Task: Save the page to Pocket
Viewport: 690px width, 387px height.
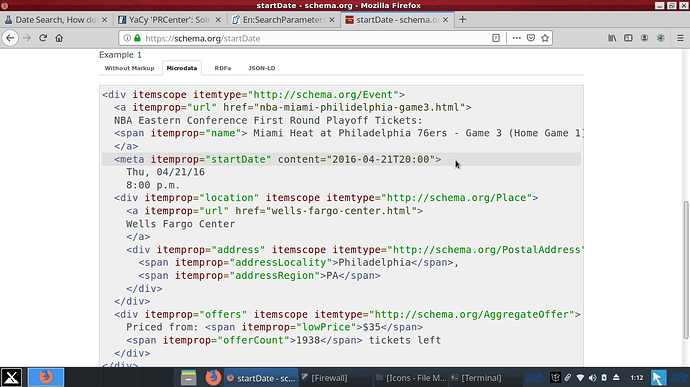Action: (x=531, y=38)
